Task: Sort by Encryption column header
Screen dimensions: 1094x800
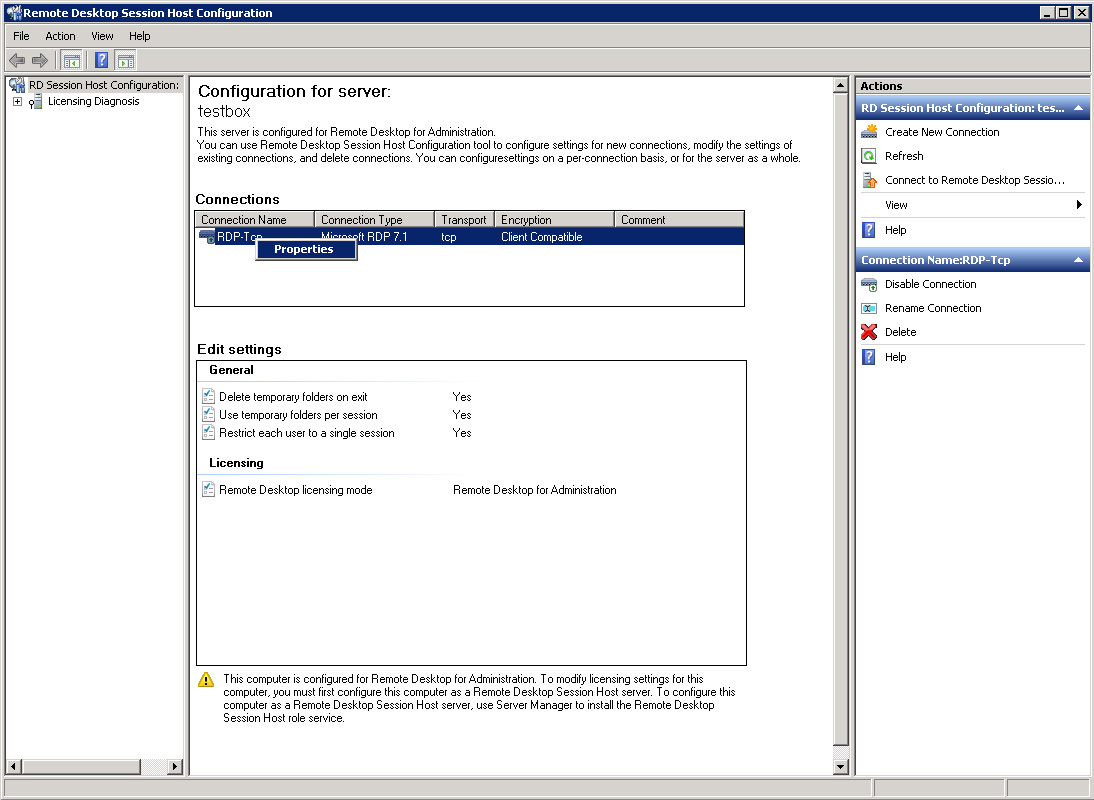Action: 555,220
